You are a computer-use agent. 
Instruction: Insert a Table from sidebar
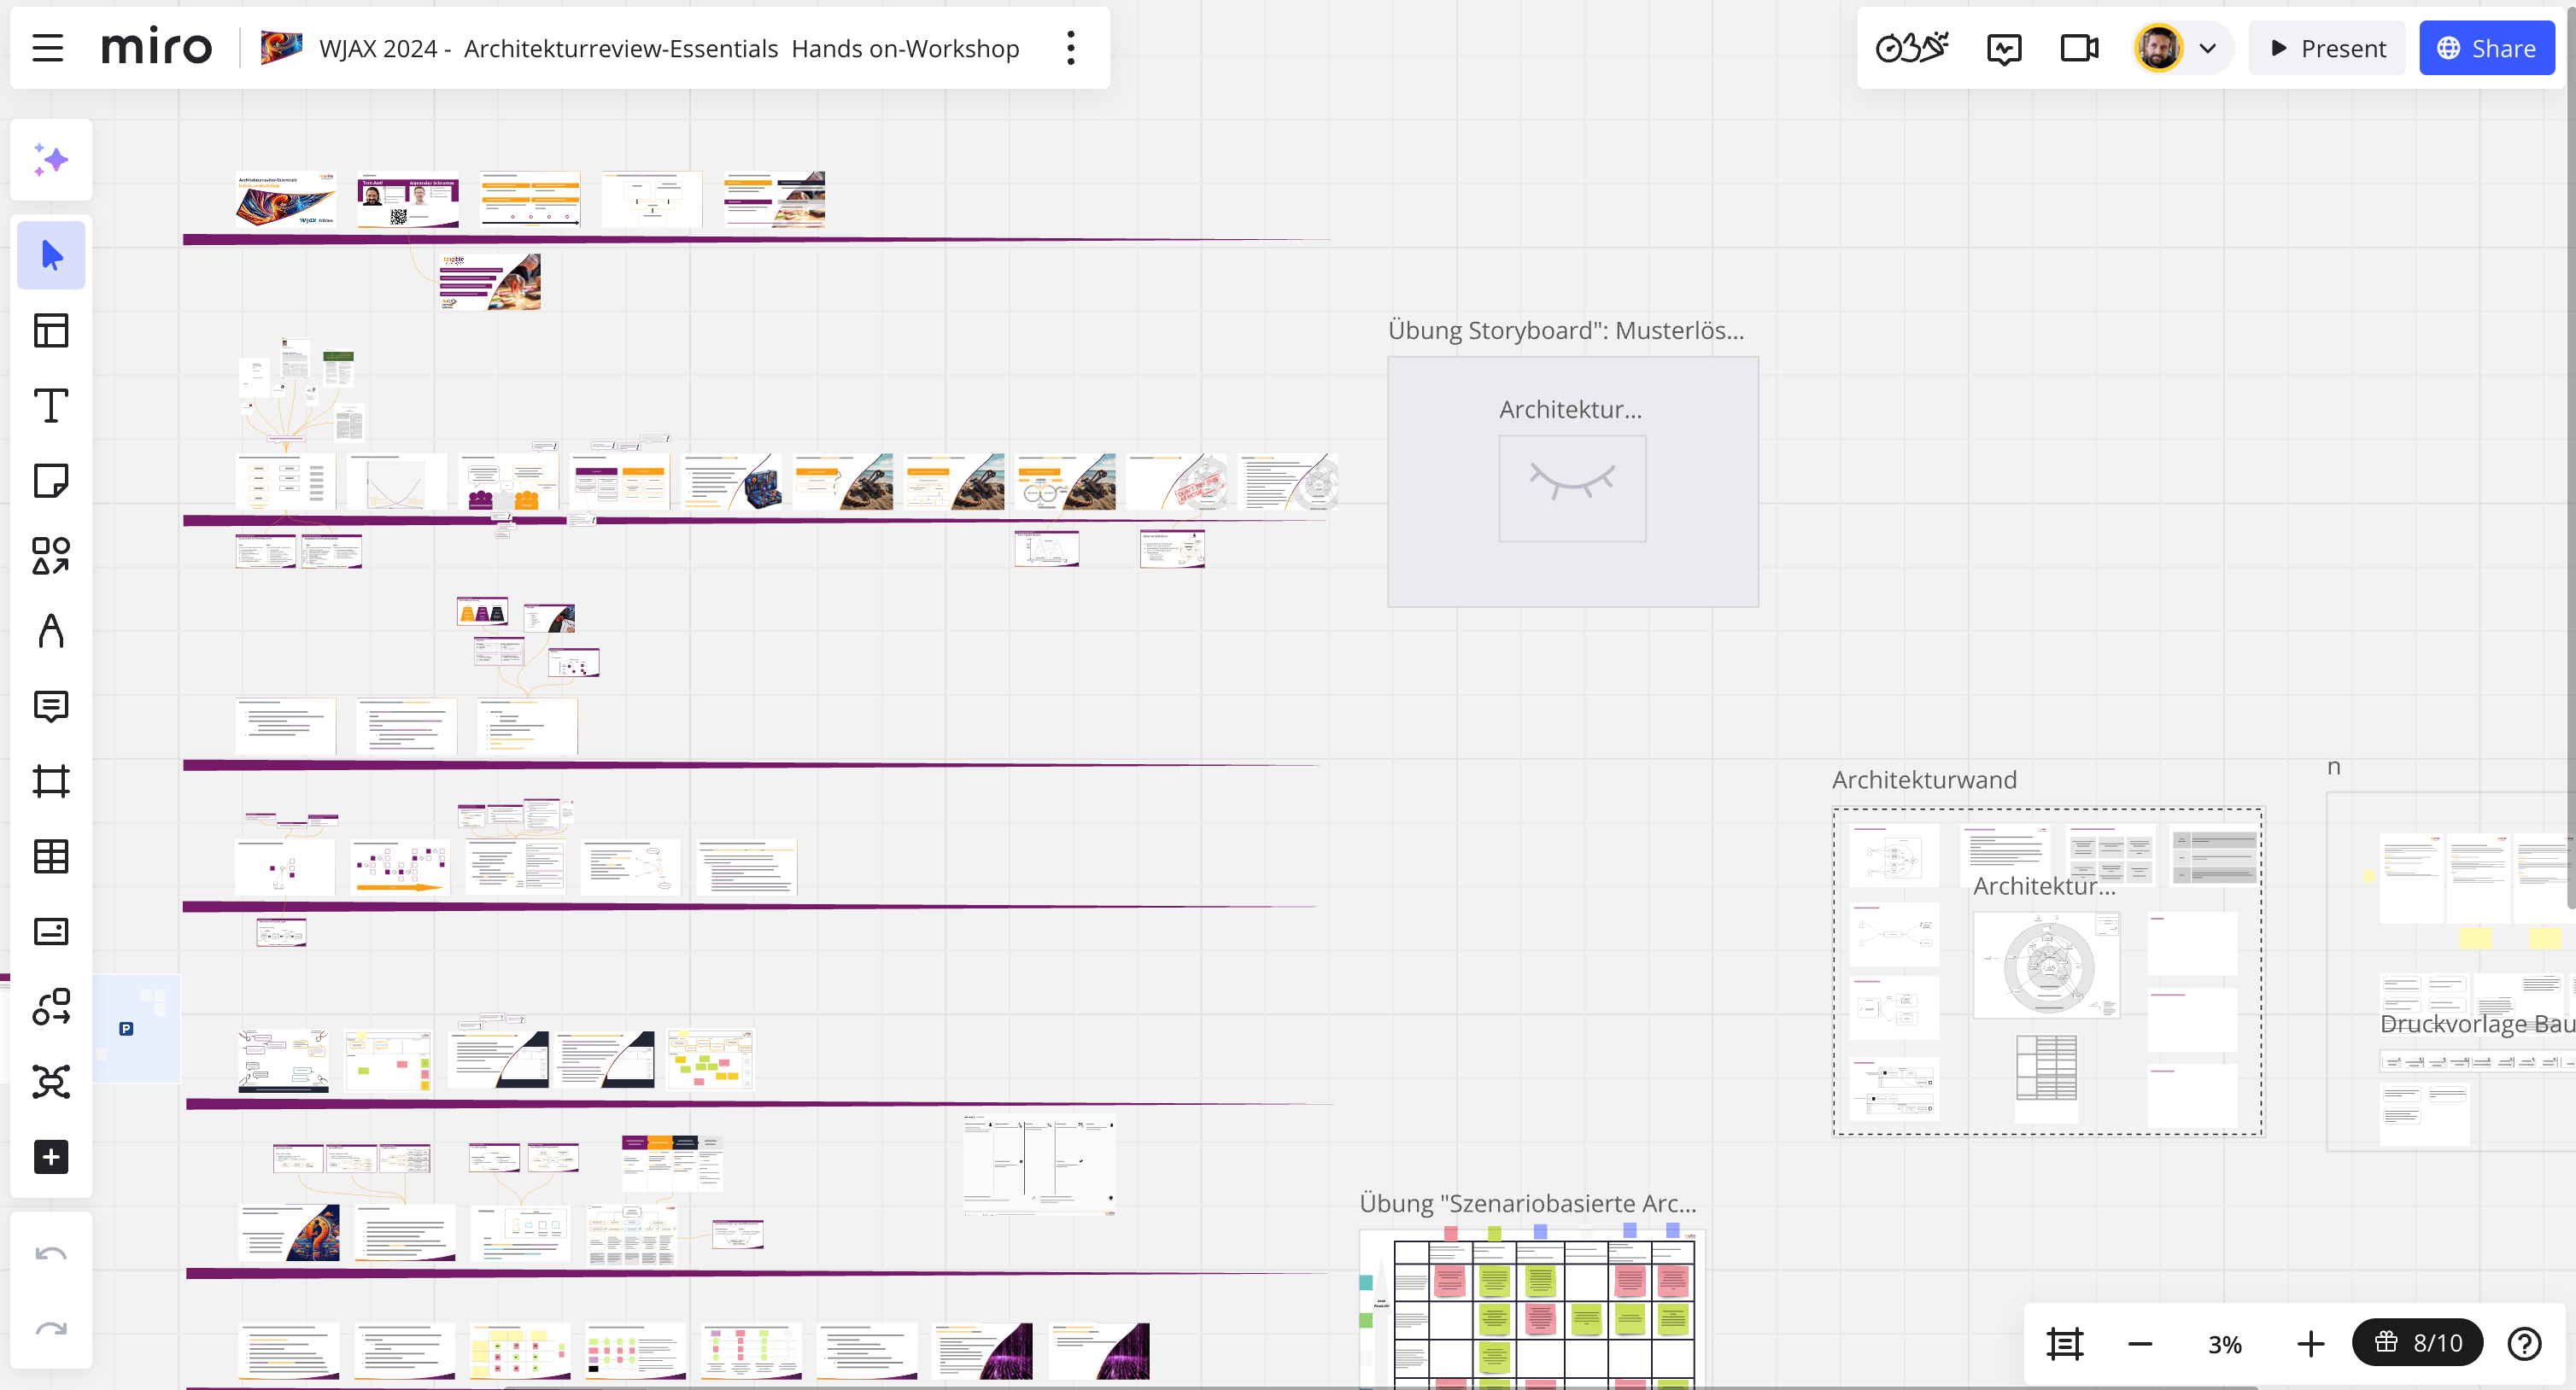tap(51, 856)
